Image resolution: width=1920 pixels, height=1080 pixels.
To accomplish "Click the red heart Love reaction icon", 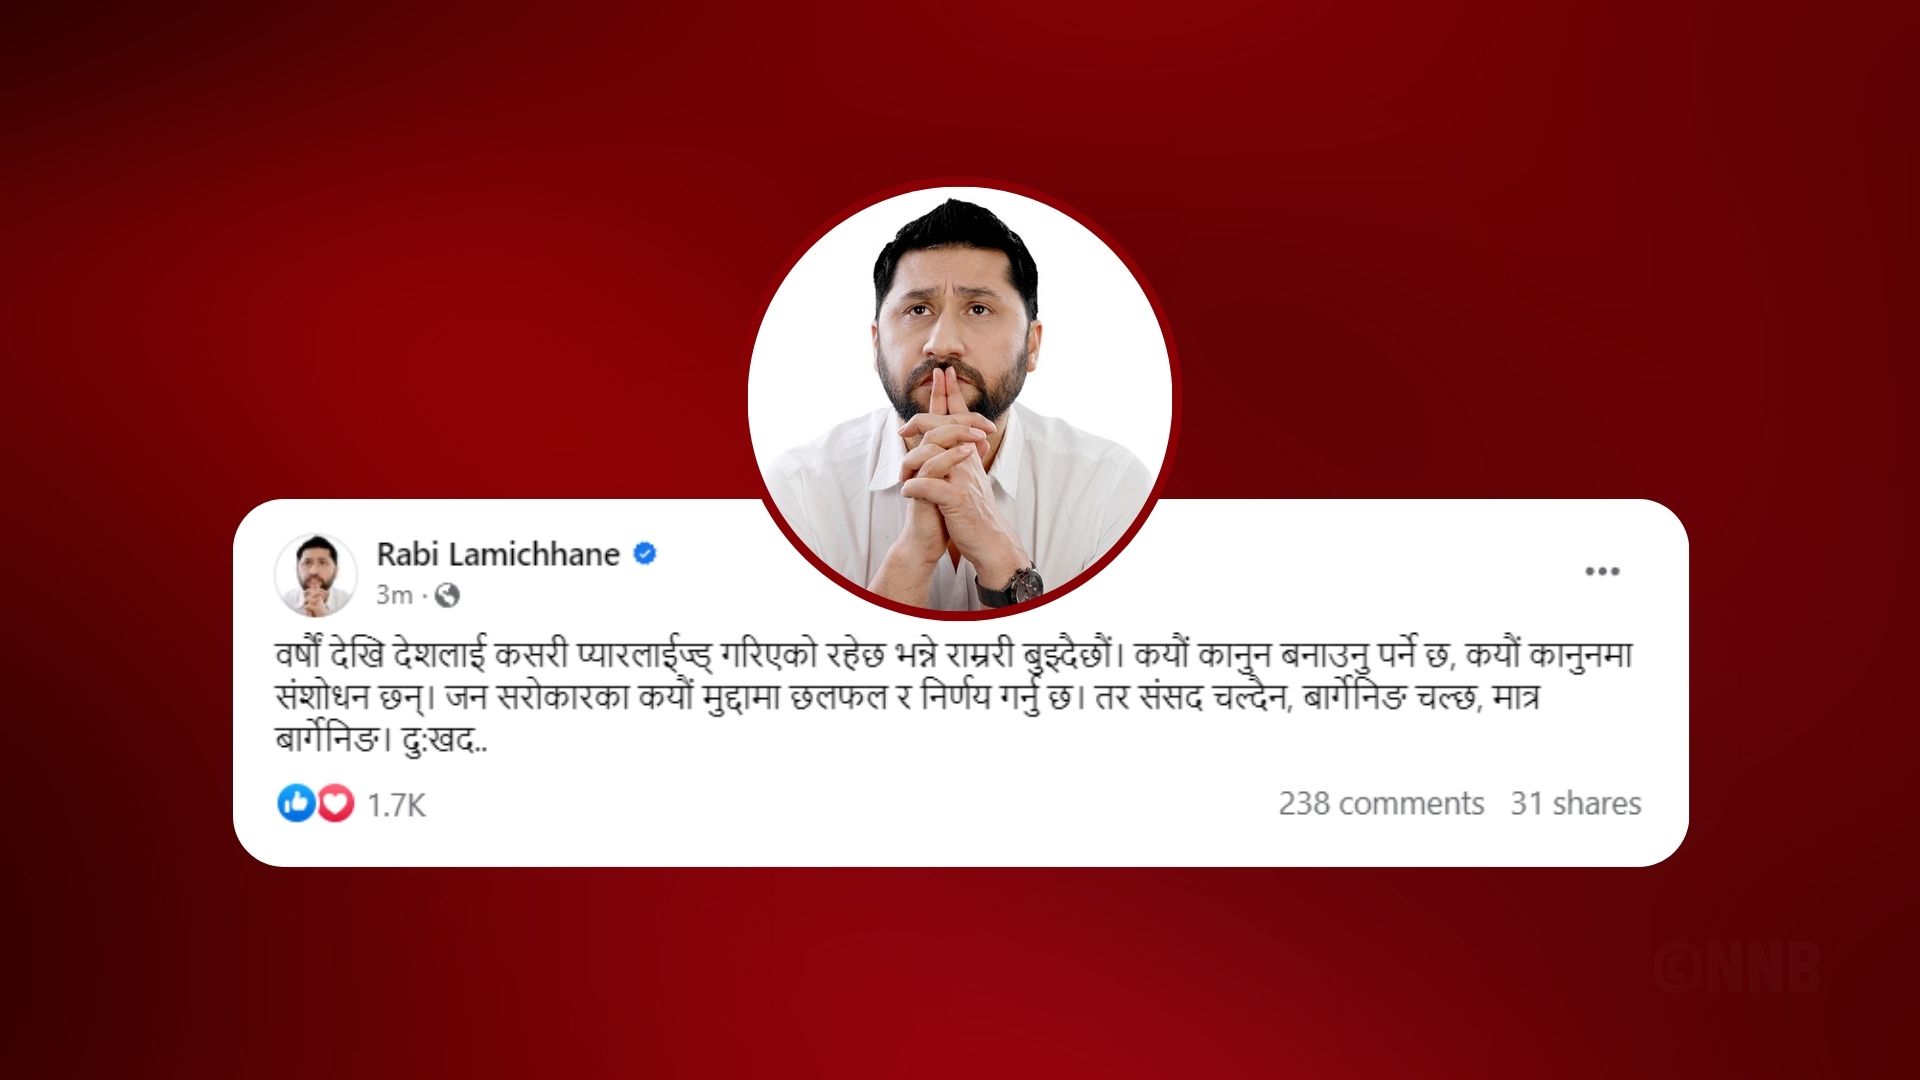I will pos(335,803).
